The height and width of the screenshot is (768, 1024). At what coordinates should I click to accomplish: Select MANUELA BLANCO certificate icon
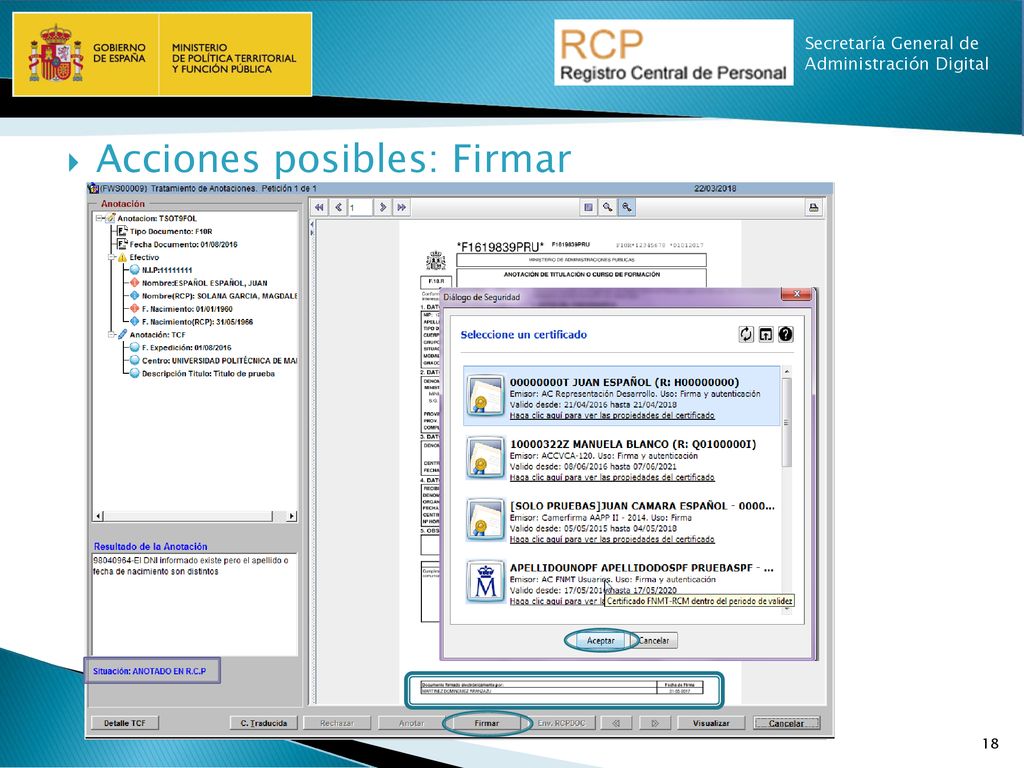(x=485, y=458)
